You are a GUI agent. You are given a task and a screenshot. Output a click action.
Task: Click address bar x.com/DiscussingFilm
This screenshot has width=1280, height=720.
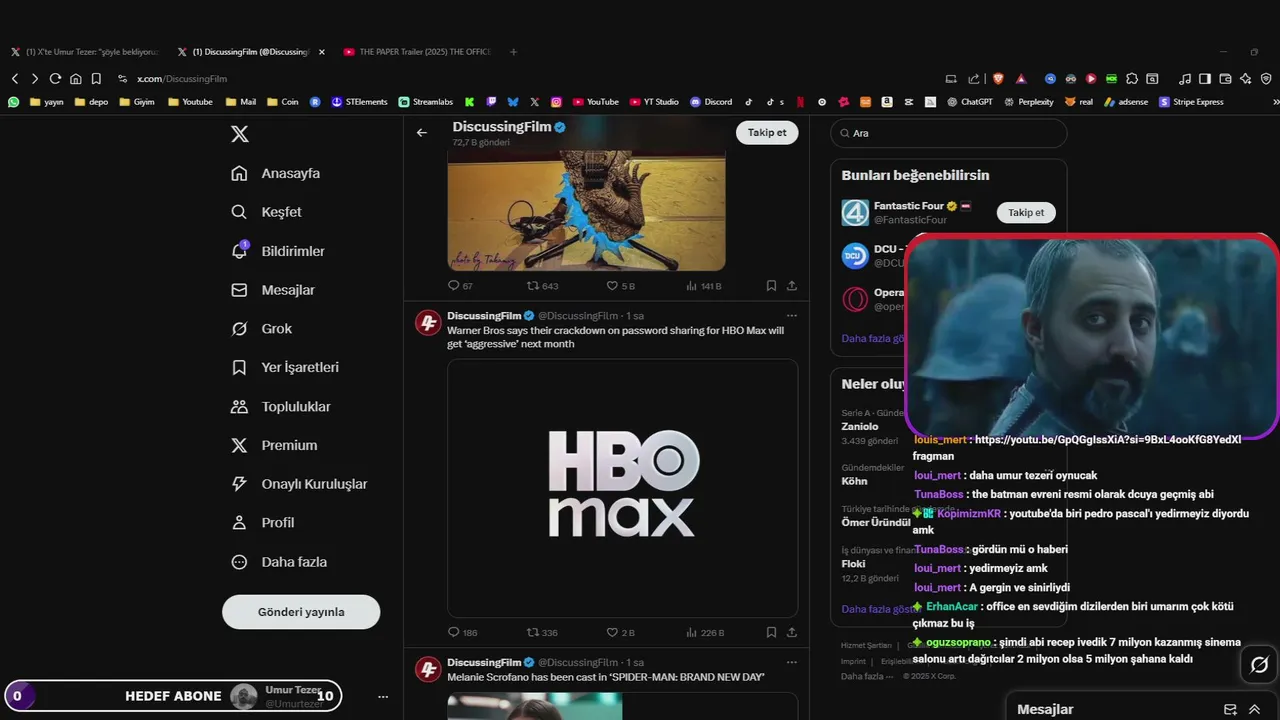coord(182,78)
